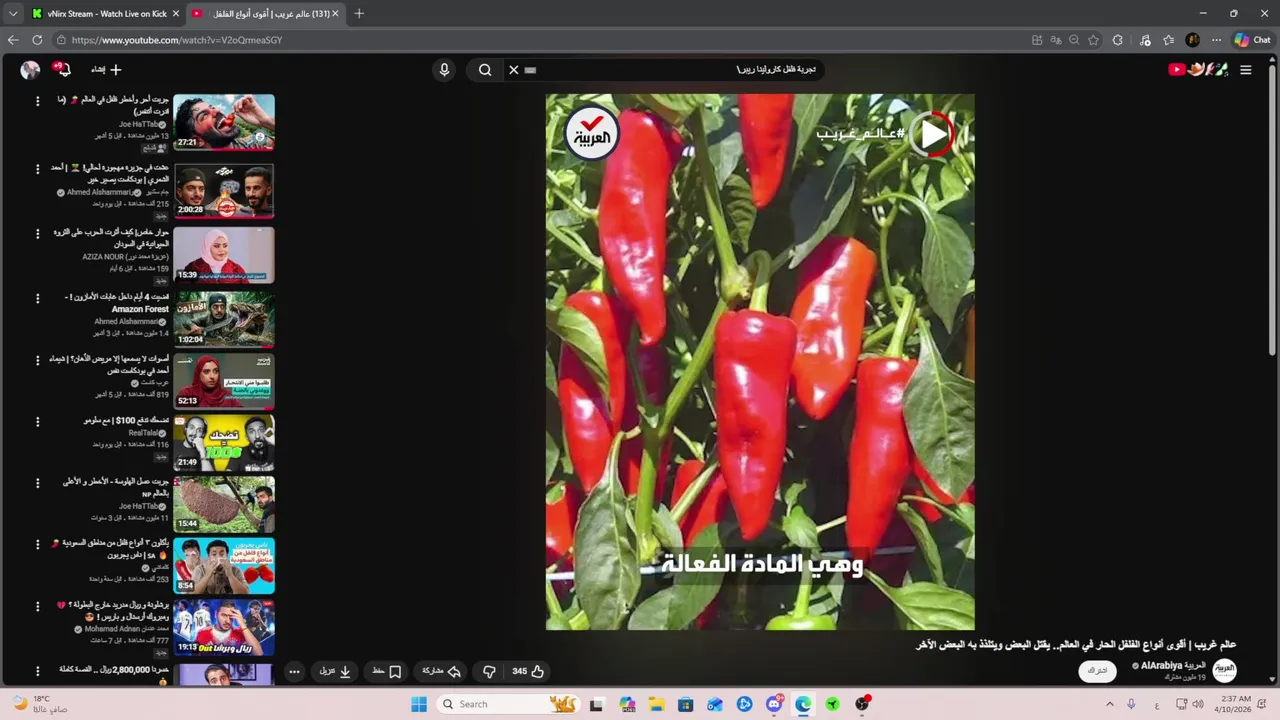Open options menu for AZIZA NOUR video
The height and width of the screenshot is (720, 1280).
coord(38,233)
